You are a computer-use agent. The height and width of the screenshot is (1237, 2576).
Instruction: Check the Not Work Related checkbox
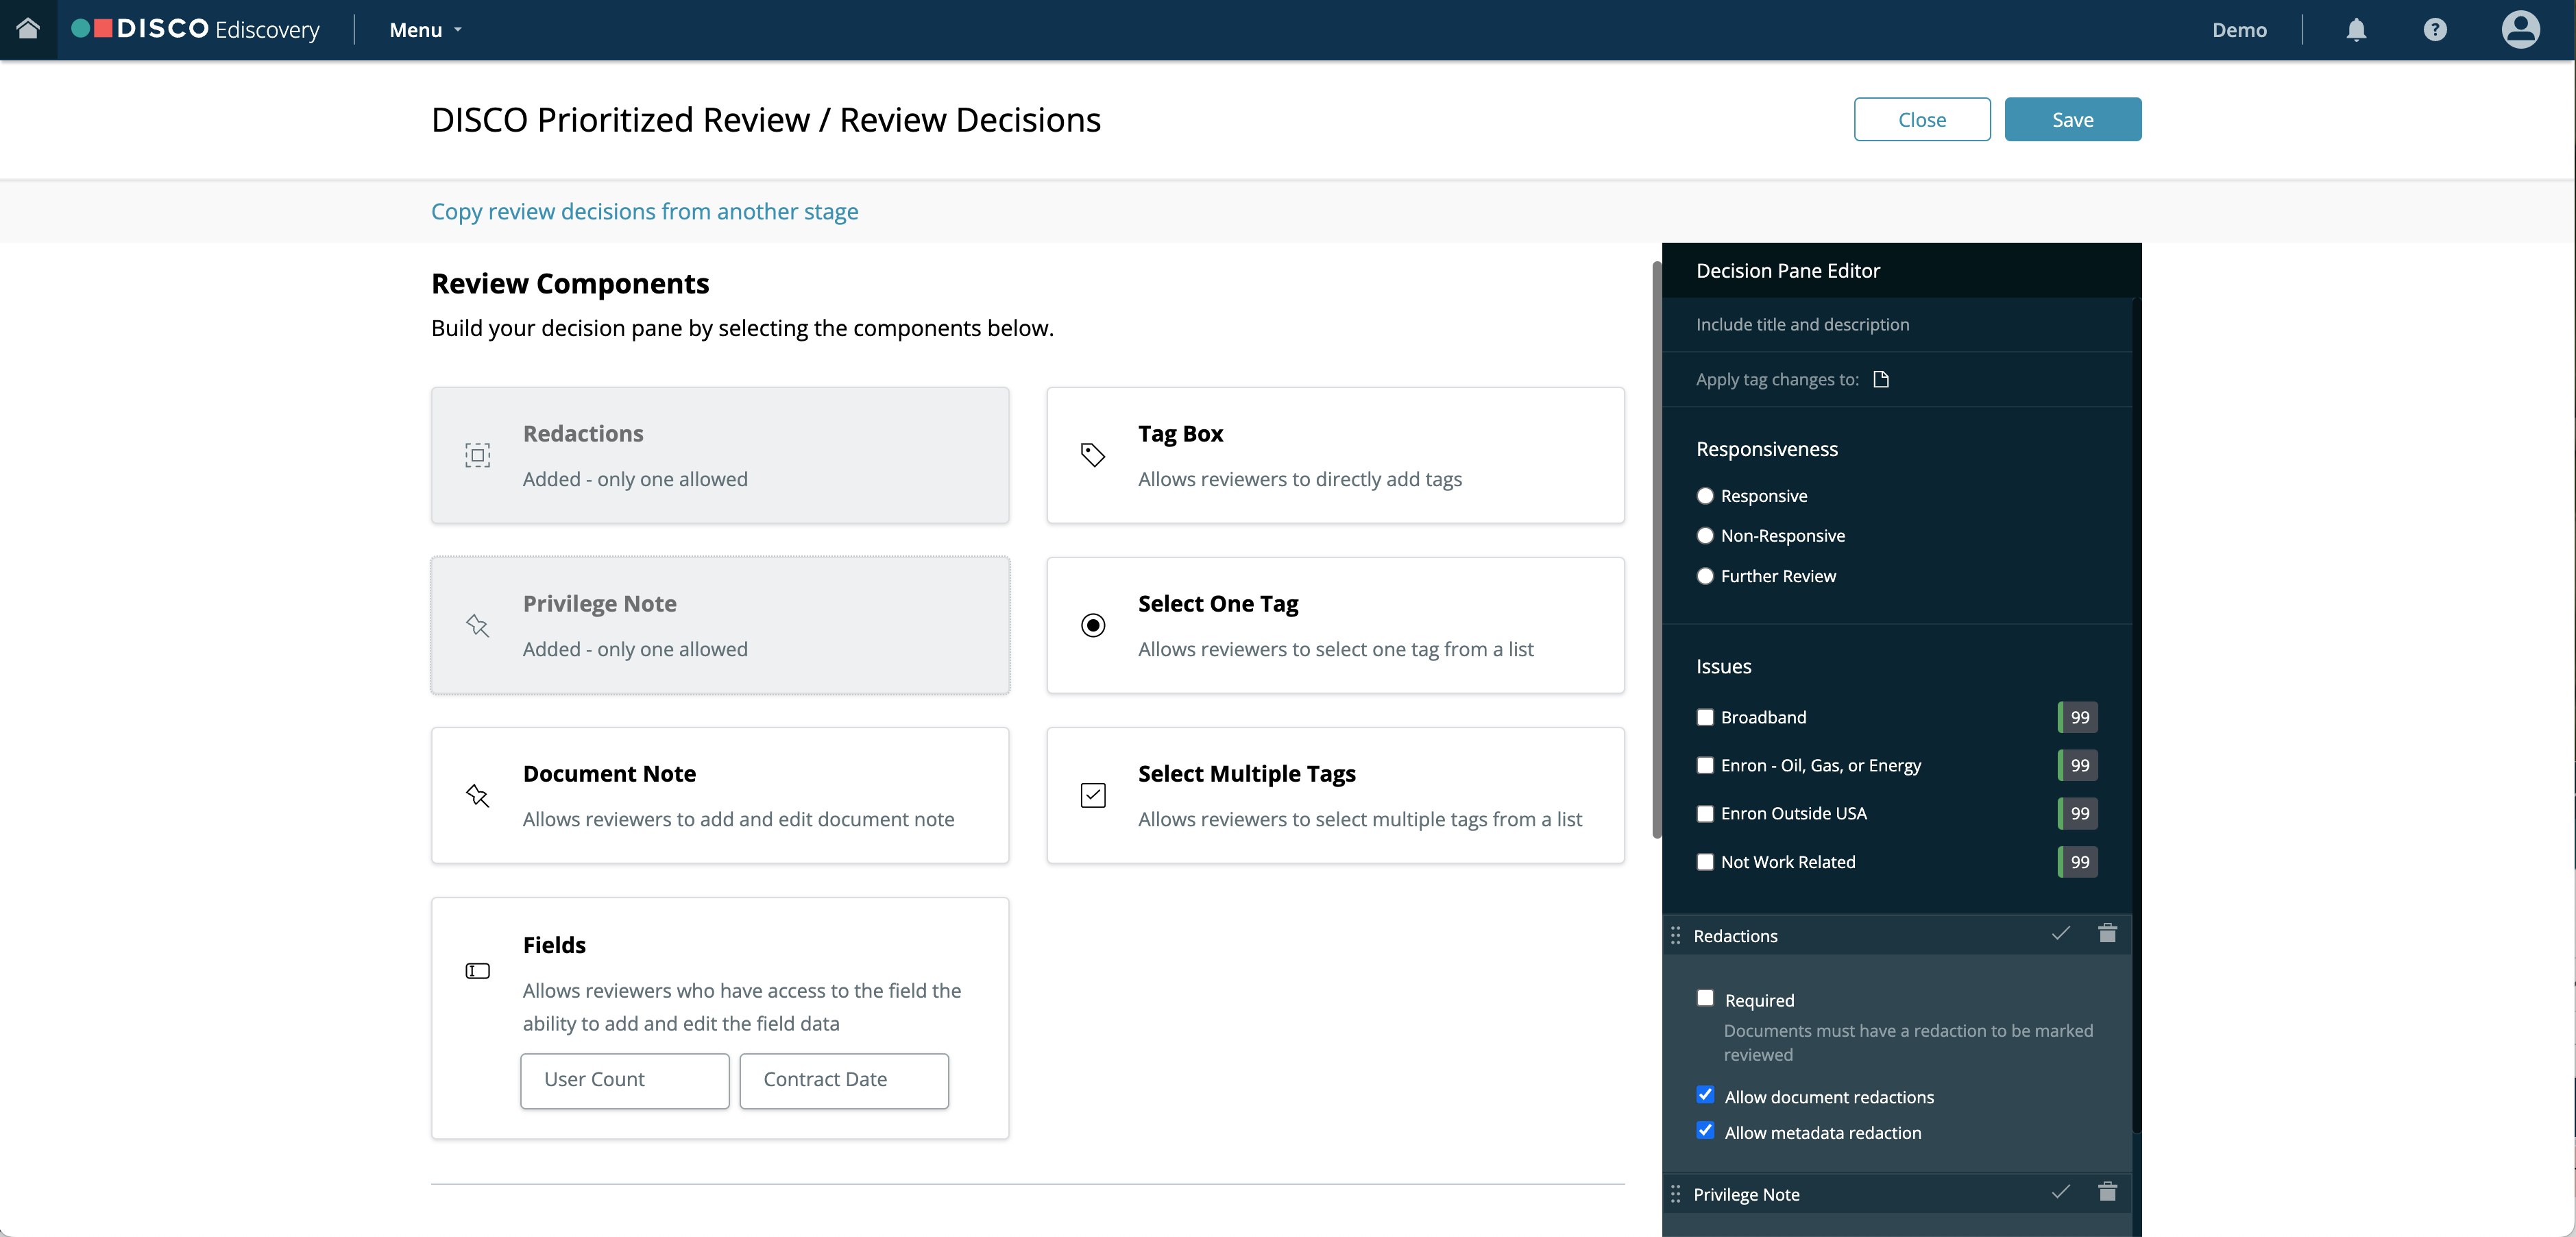1705,862
